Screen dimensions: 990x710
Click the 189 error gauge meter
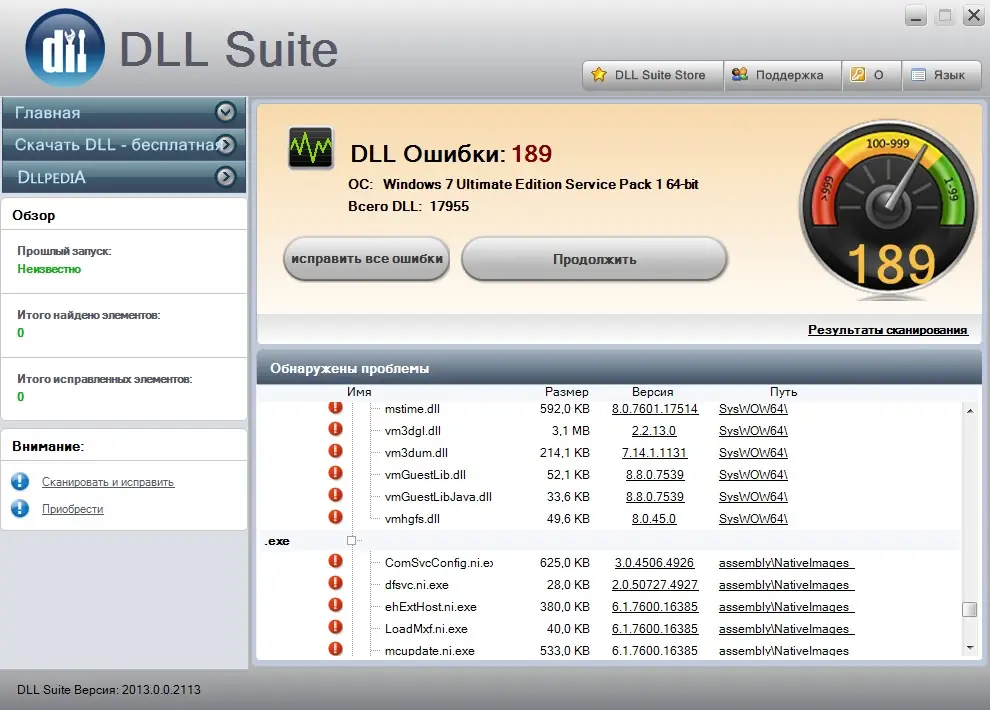pos(888,210)
